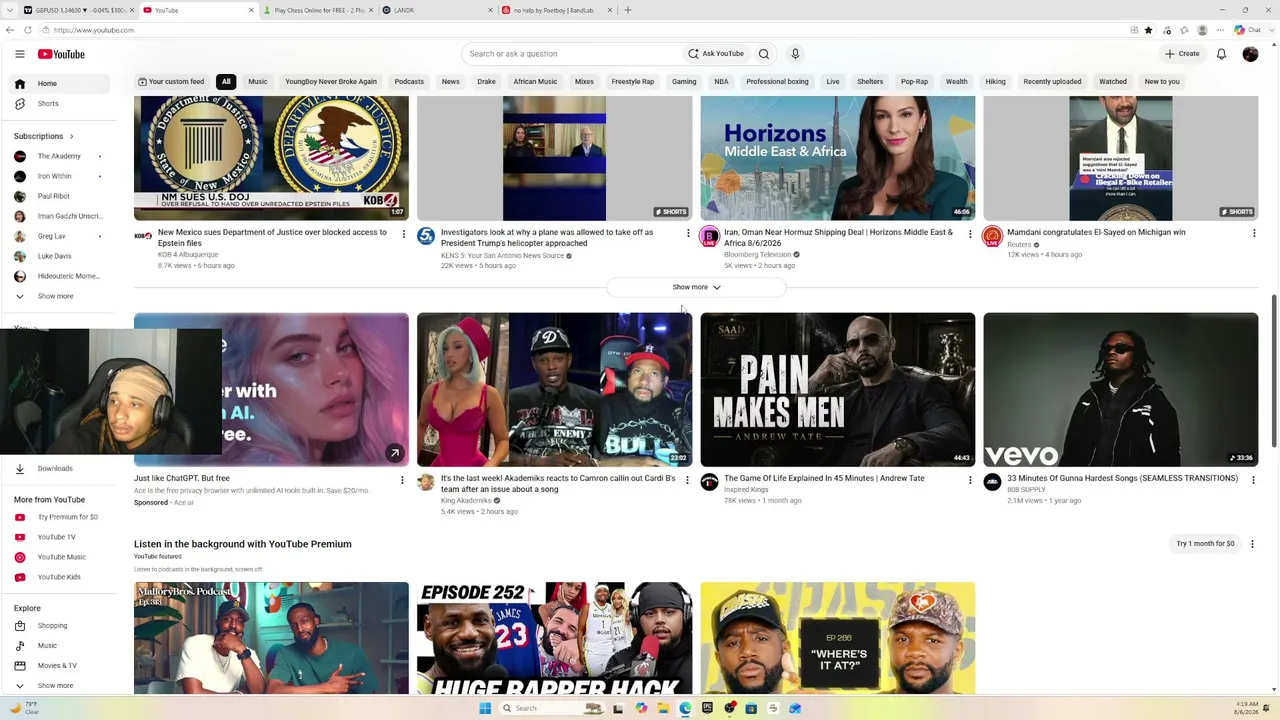Click the browser address bar

click(580, 30)
